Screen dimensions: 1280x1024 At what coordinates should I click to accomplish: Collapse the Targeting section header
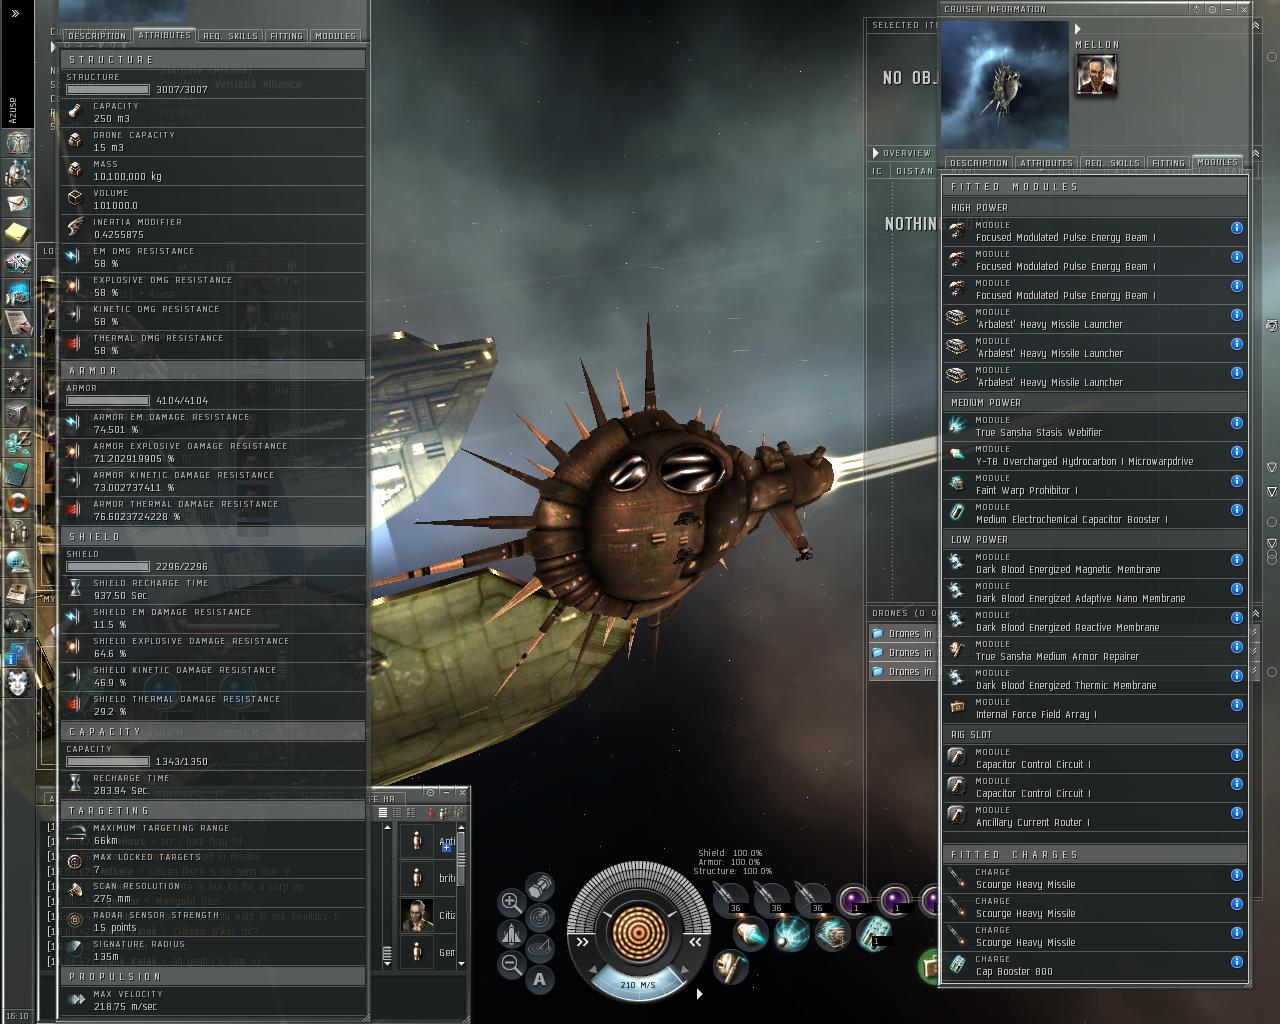click(x=213, y=811)
